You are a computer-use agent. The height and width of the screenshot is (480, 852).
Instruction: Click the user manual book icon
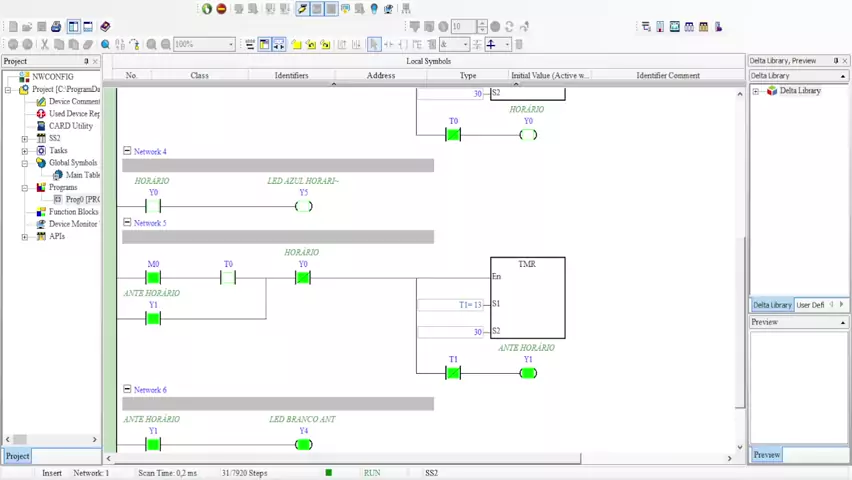click(x=105, y=27)
